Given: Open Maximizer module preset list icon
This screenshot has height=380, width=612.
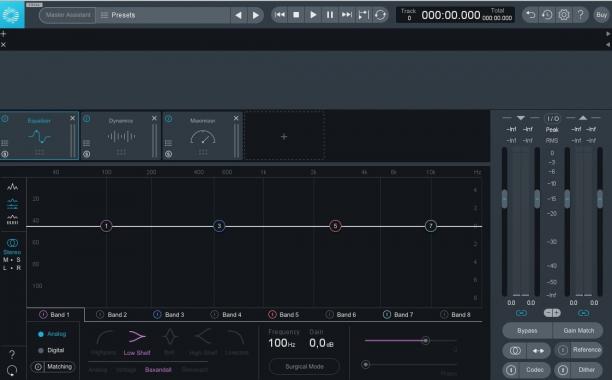Looking at the screenshot, I should [x=169, y=143].
